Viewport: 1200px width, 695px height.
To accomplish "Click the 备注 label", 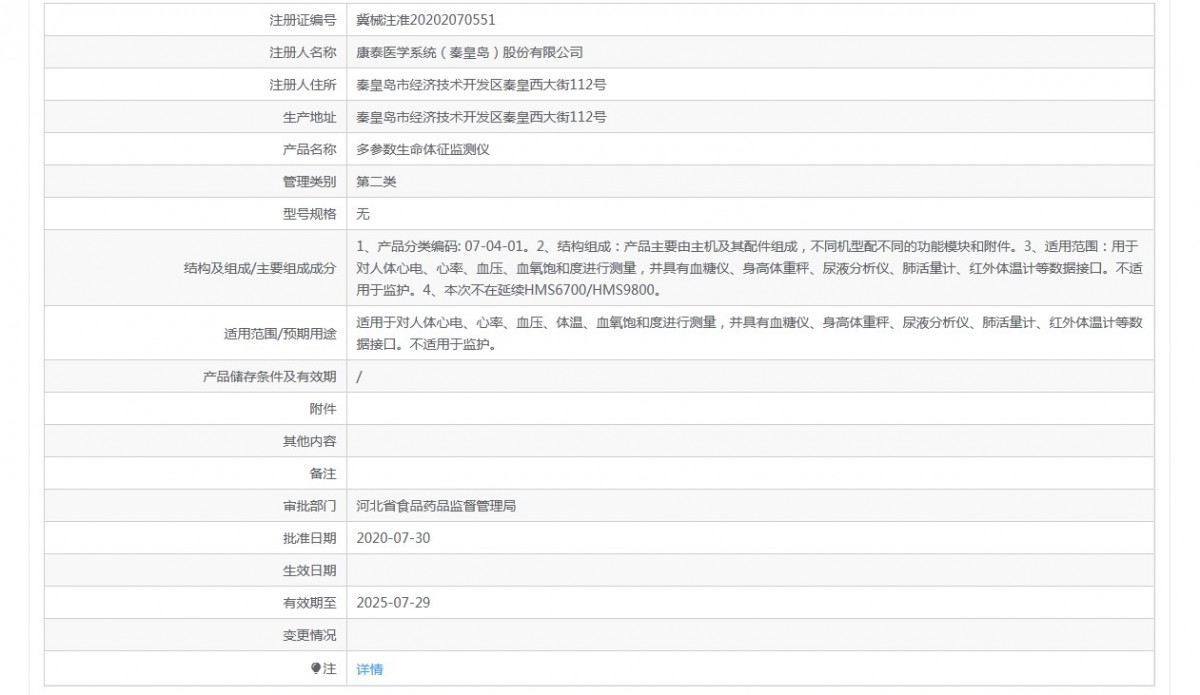I will (323, 474).
